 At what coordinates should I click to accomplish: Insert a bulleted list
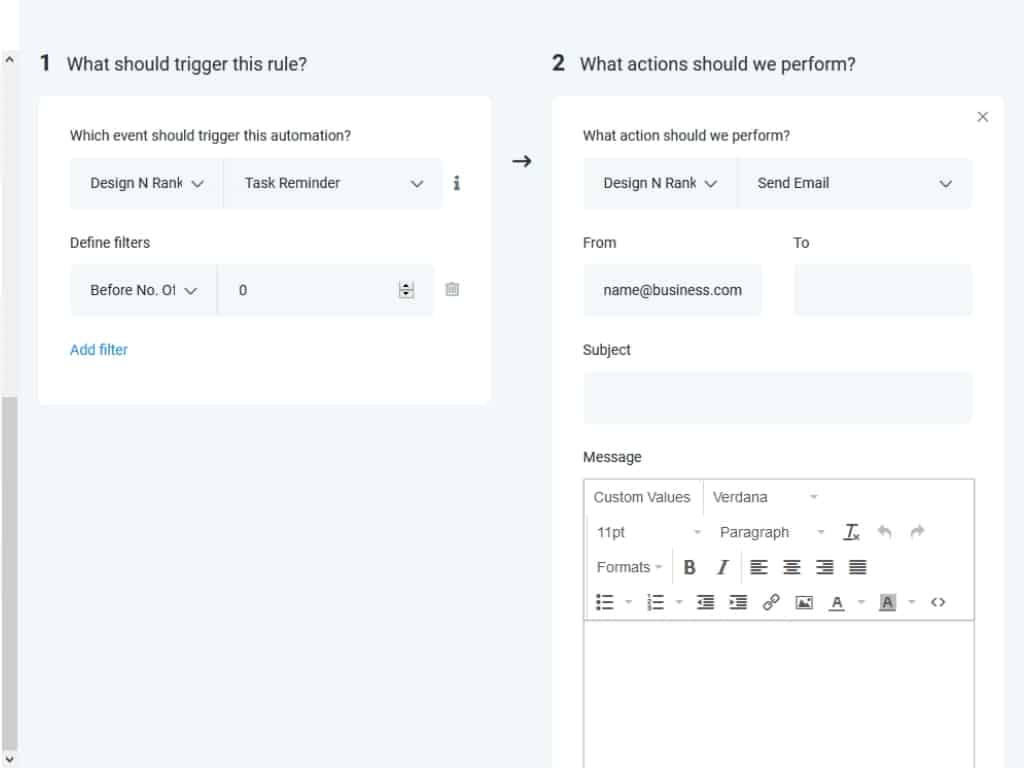click(x=605, y=602)
